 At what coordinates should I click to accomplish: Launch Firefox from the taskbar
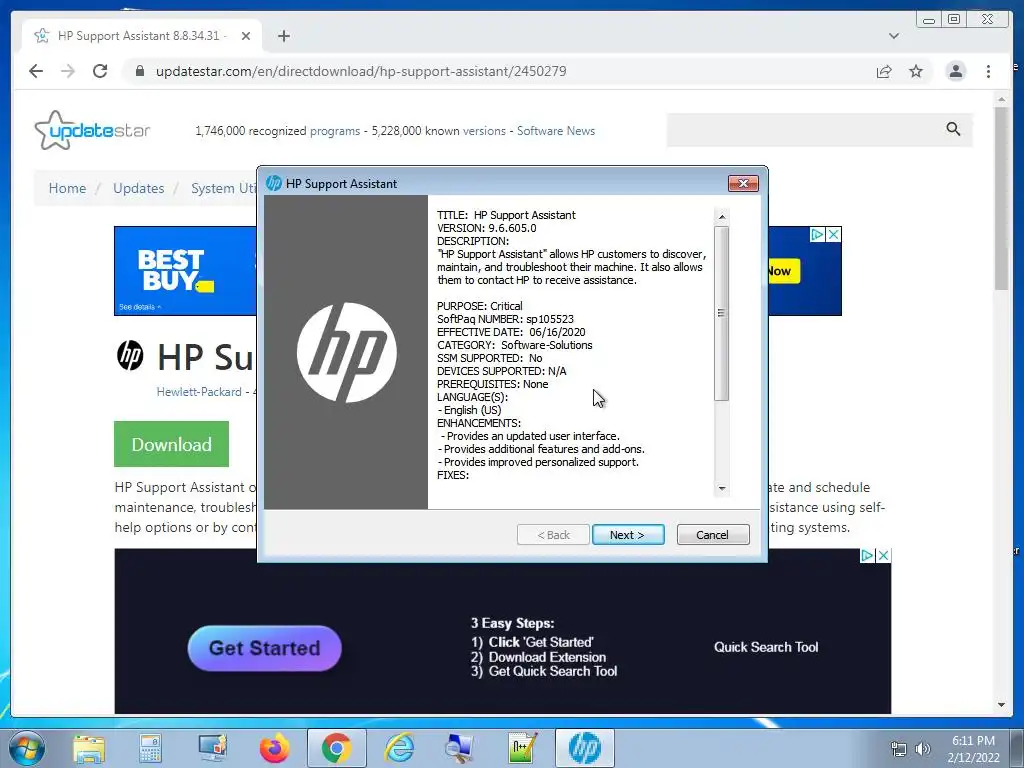[x=274, y=748]
